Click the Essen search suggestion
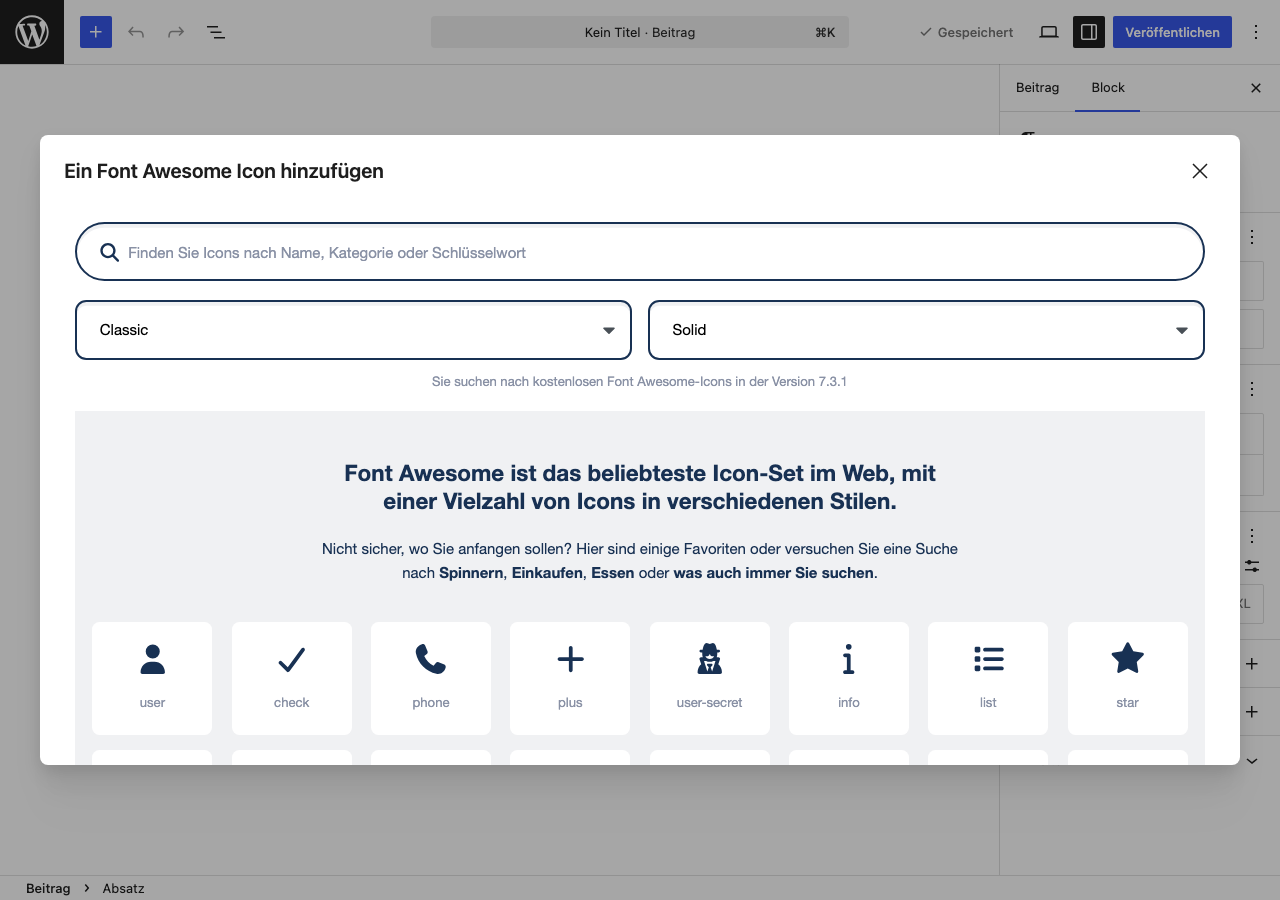This screenshot has height=900, width=1280. (x=612, y=573)
